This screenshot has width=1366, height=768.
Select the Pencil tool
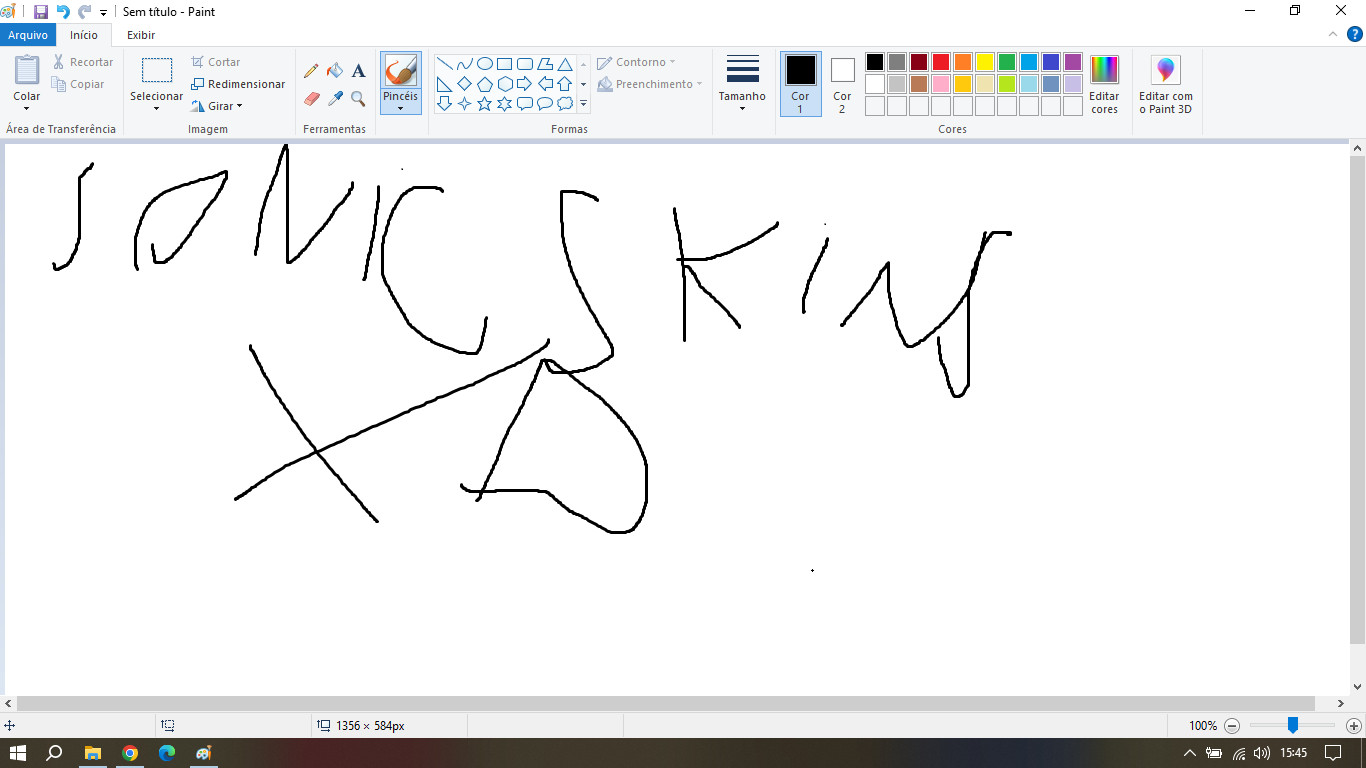click(x=311, y=71)
